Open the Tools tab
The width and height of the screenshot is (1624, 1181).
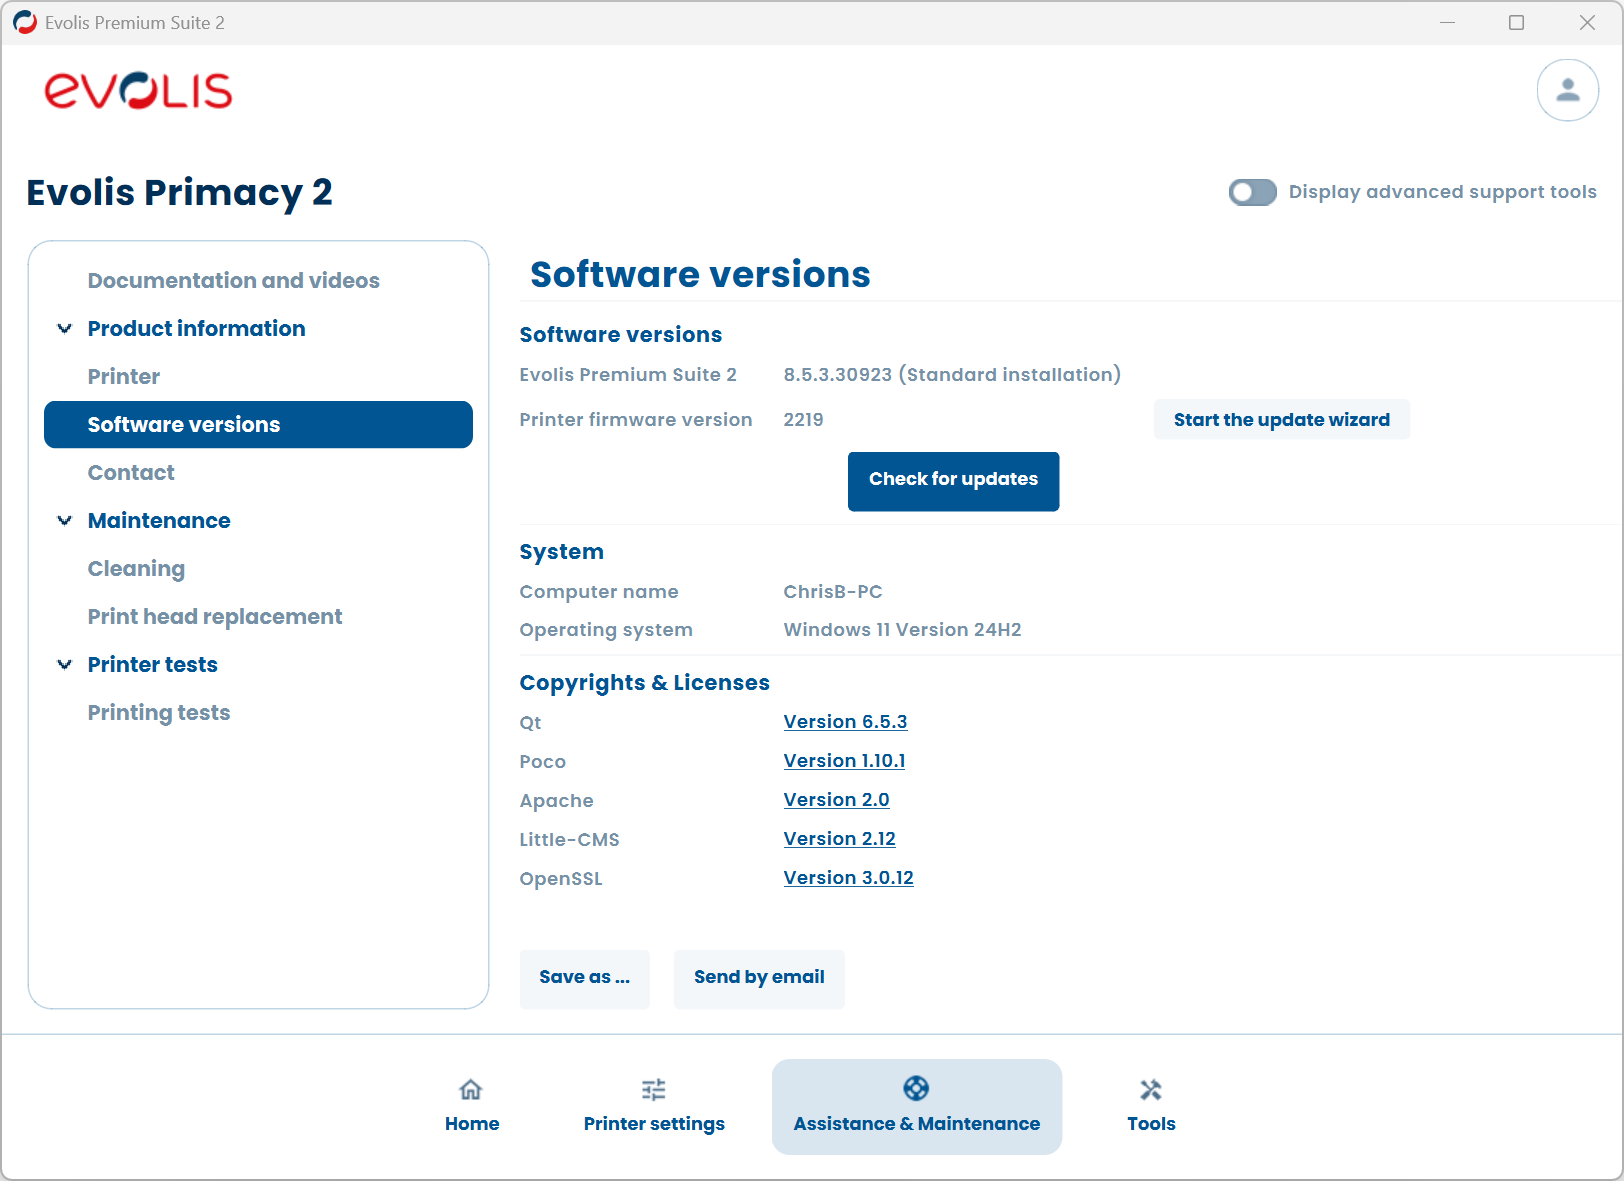tap(1151, 1105)
